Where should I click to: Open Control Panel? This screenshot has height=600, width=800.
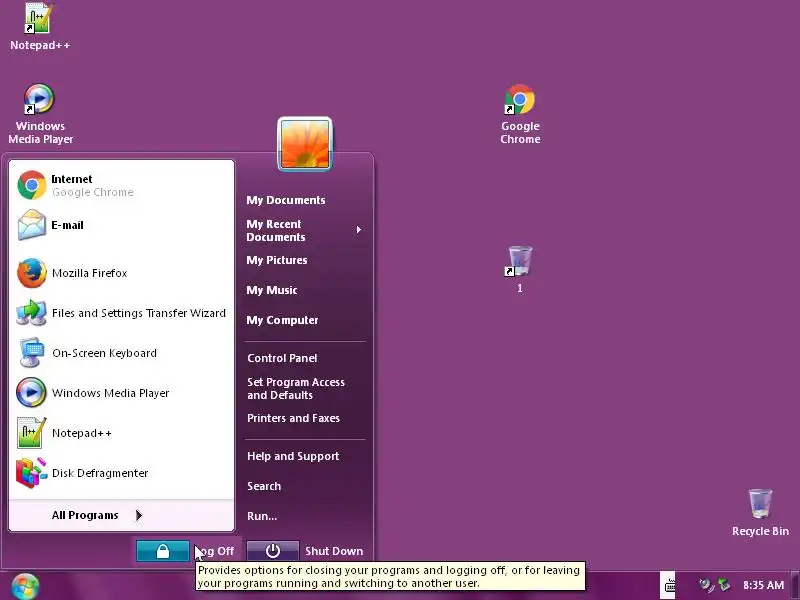[282, 358]
